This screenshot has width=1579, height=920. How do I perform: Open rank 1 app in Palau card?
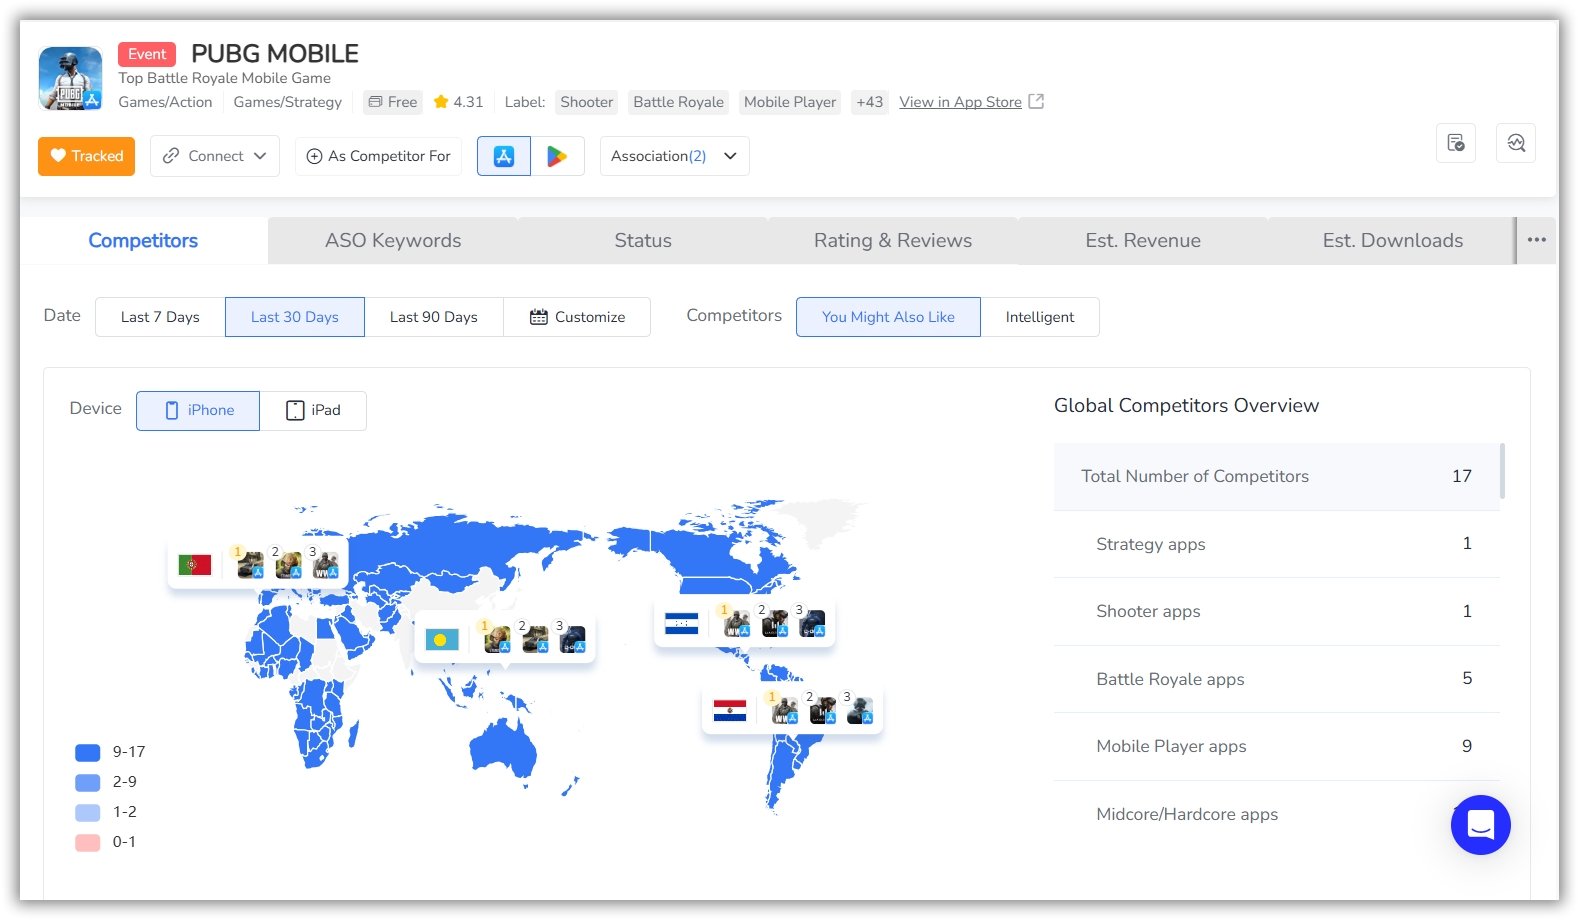pyautogui.click(x=497, y=639)
